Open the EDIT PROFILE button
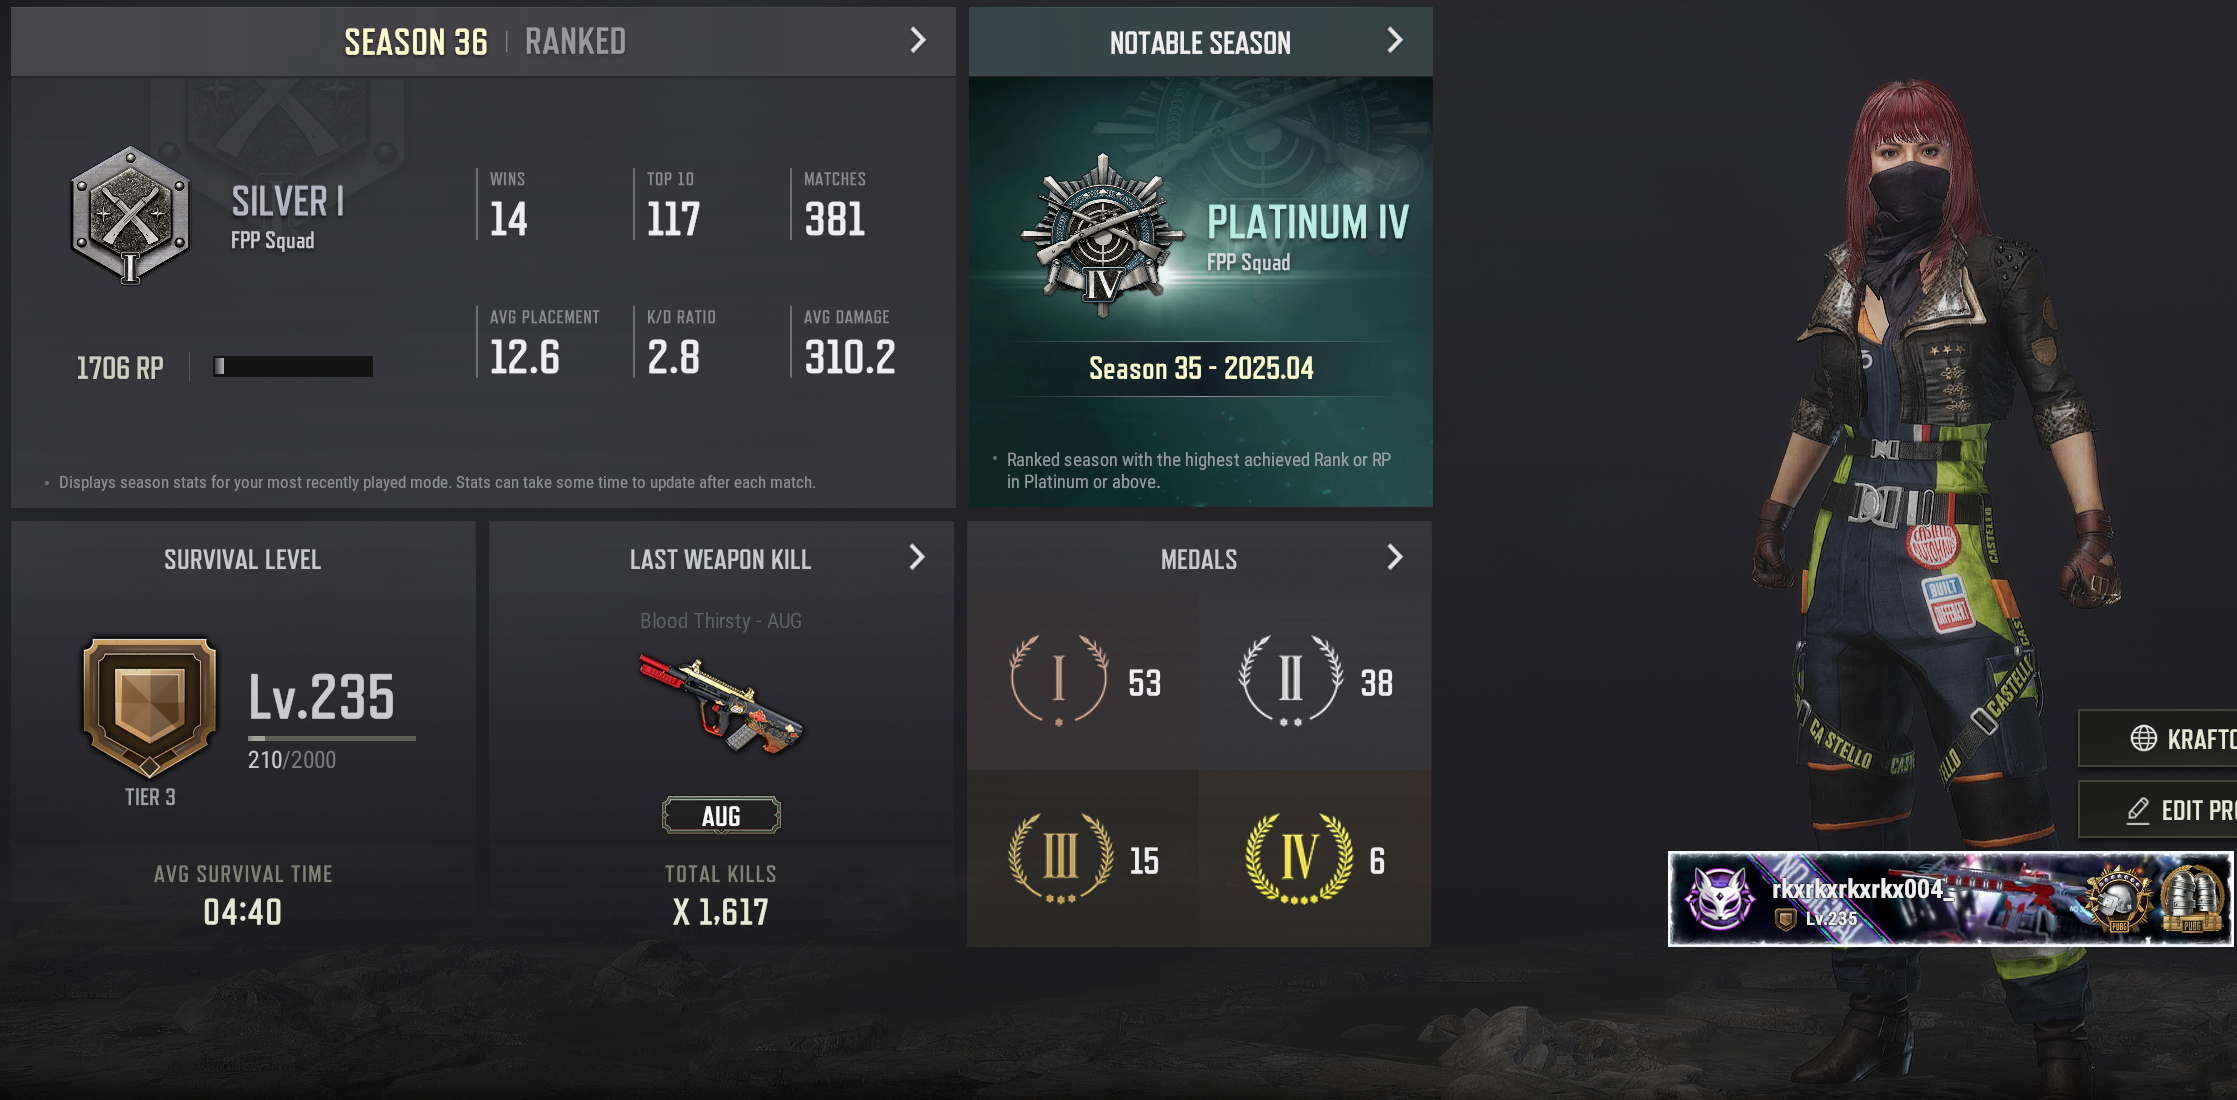 pyautogui.click(x=2157, y=809)
